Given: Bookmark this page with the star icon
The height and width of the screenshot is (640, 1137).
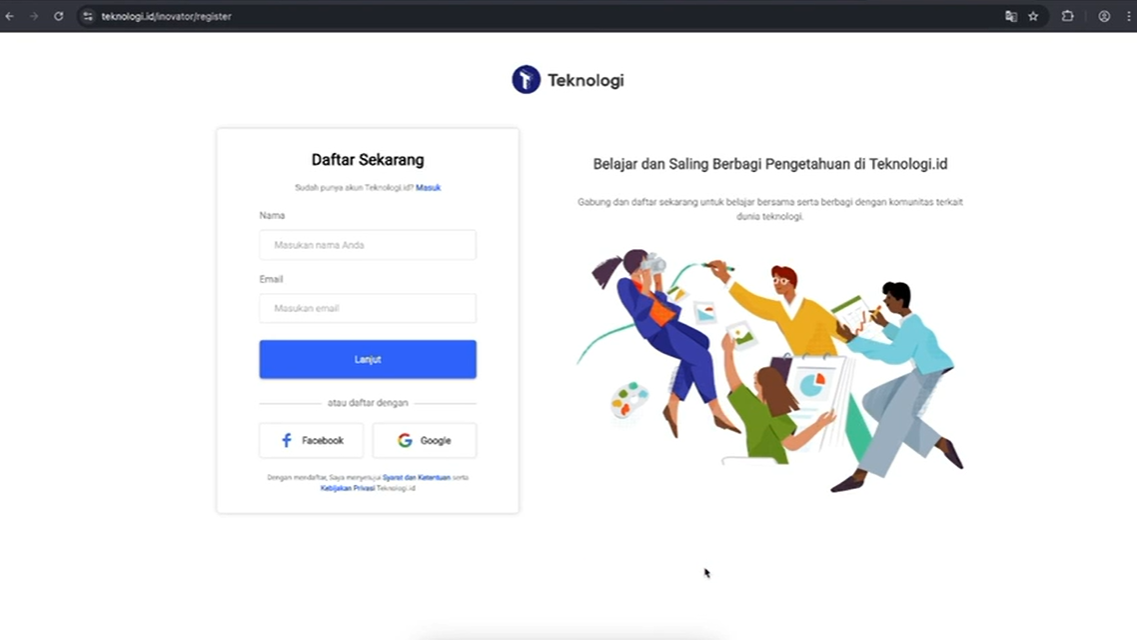Looking at the screenshot, I should (x=1033, y=16).
